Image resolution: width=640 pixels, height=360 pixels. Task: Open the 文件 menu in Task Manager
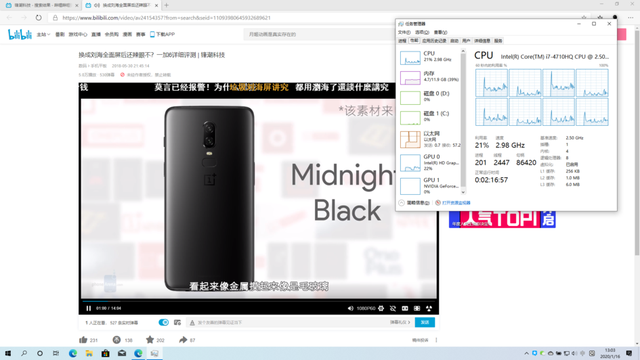[404, 32]
